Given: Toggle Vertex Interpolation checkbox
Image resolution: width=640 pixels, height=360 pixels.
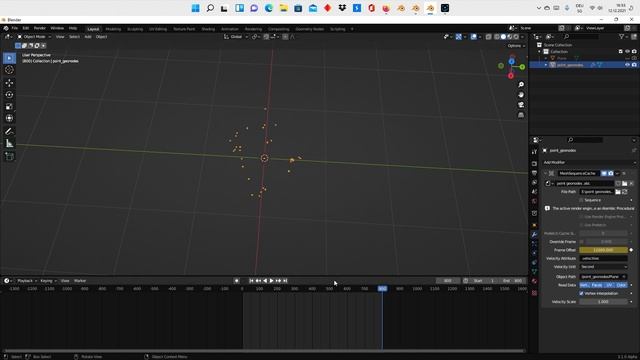Looking at the screenshot, I should pos(581,293).
